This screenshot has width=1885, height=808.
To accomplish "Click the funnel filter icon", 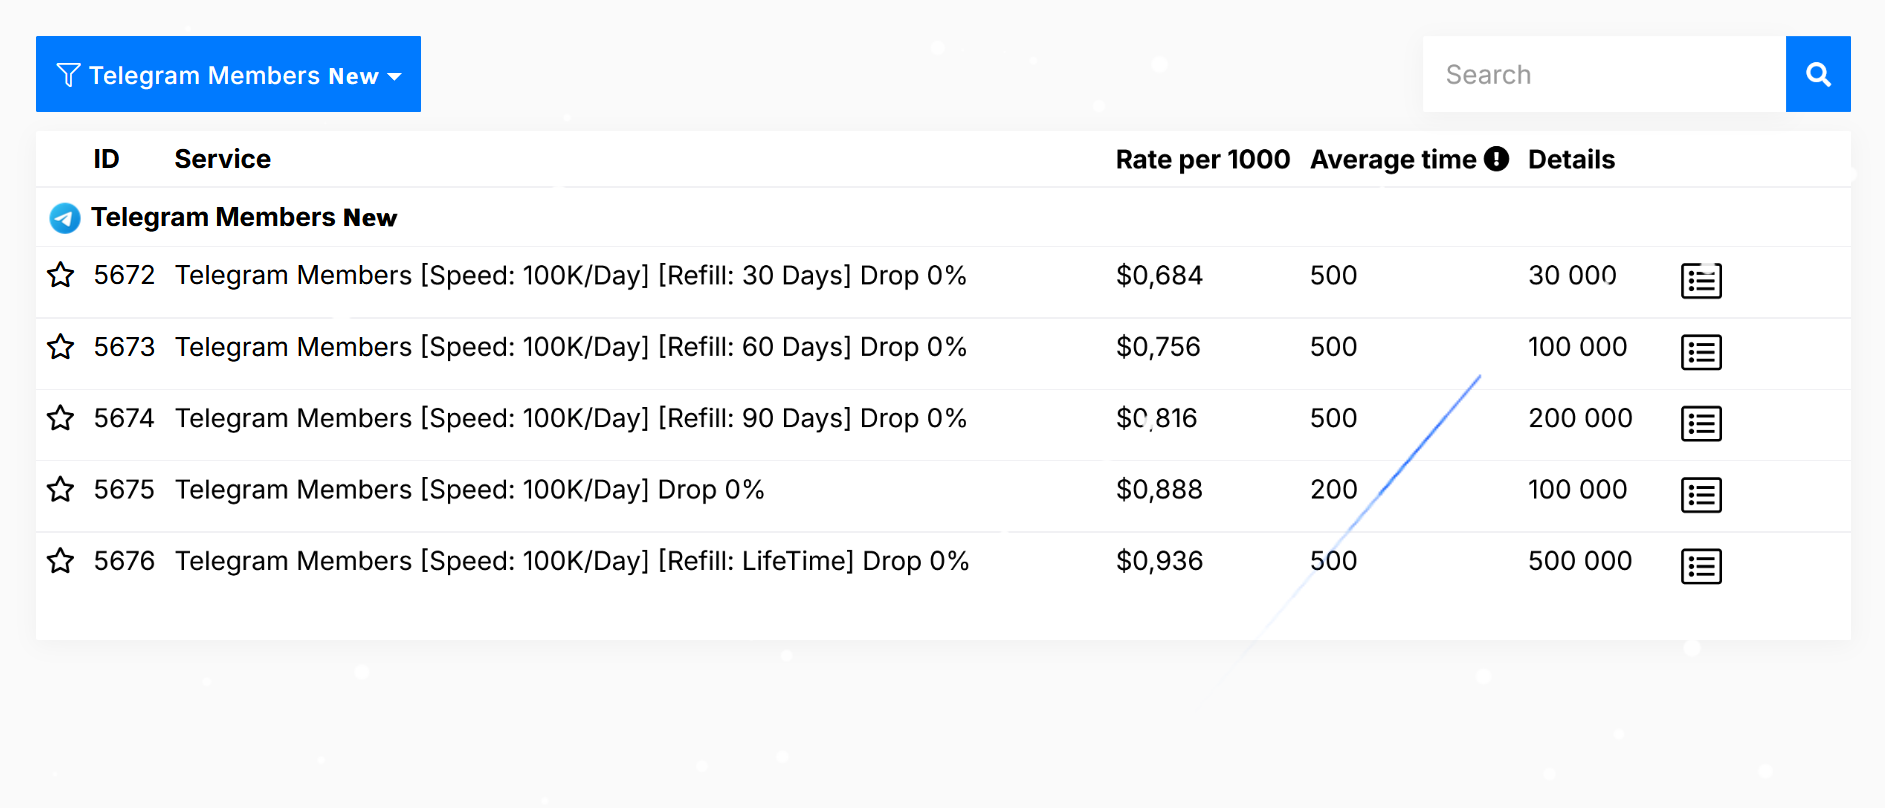I will [68, 75].
